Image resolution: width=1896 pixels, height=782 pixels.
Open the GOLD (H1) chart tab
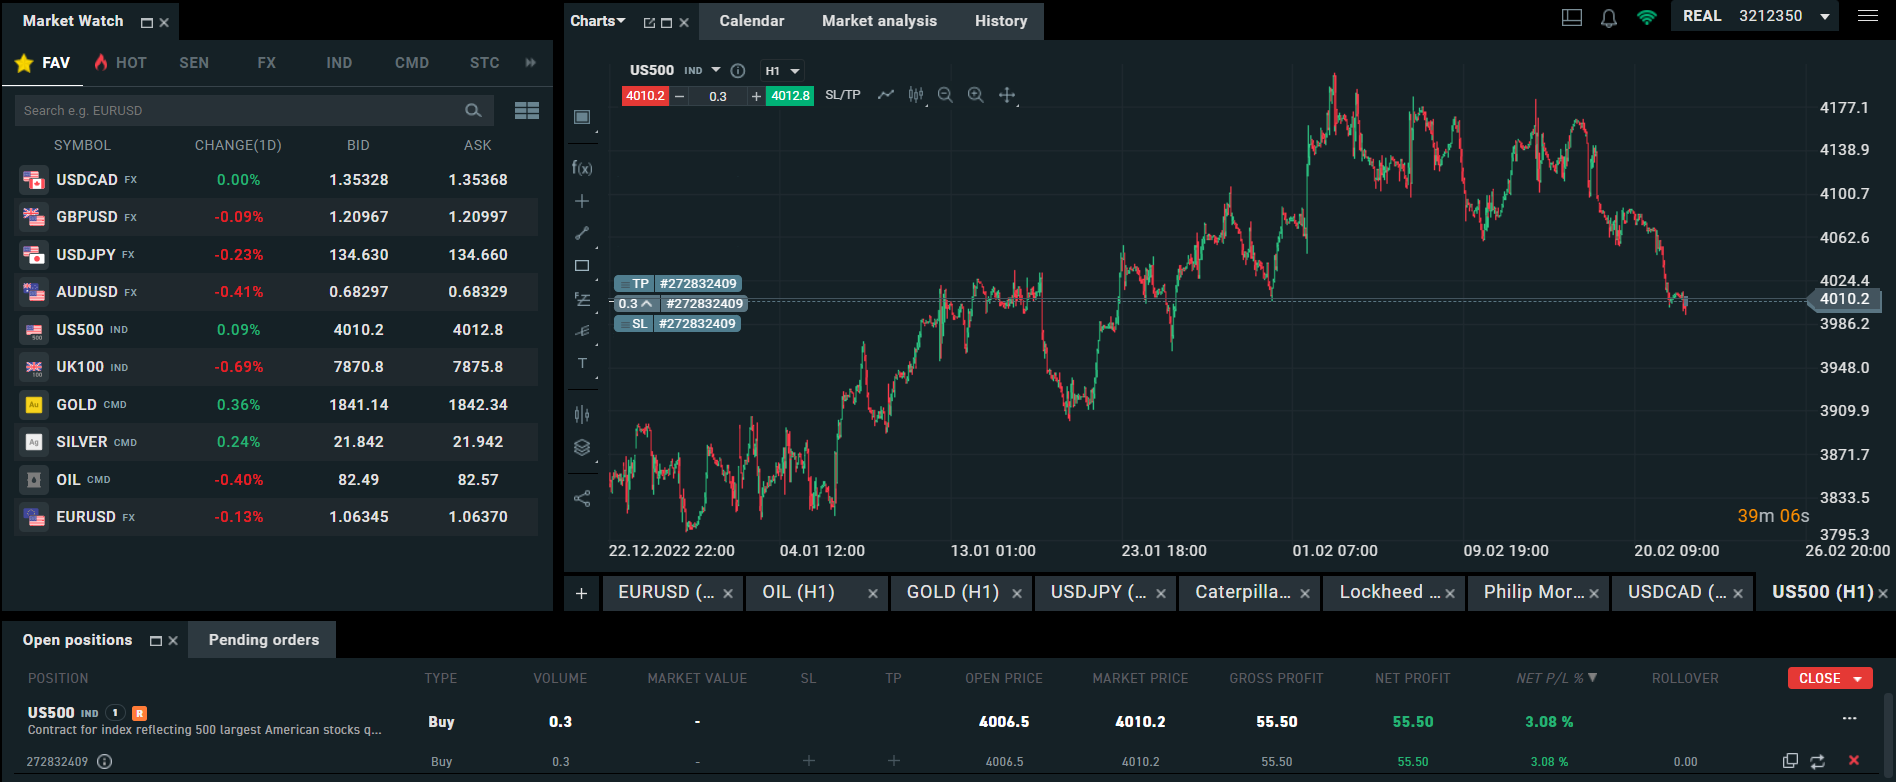point(952,592)
